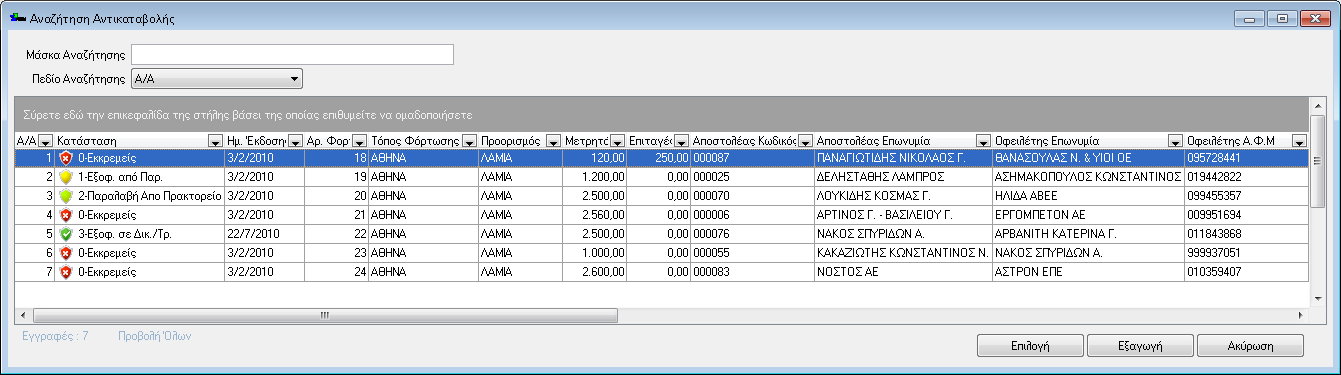Open the A/A column filter dropdown
This screenshot has width=1341, height=375.
(x=45, y=140)
